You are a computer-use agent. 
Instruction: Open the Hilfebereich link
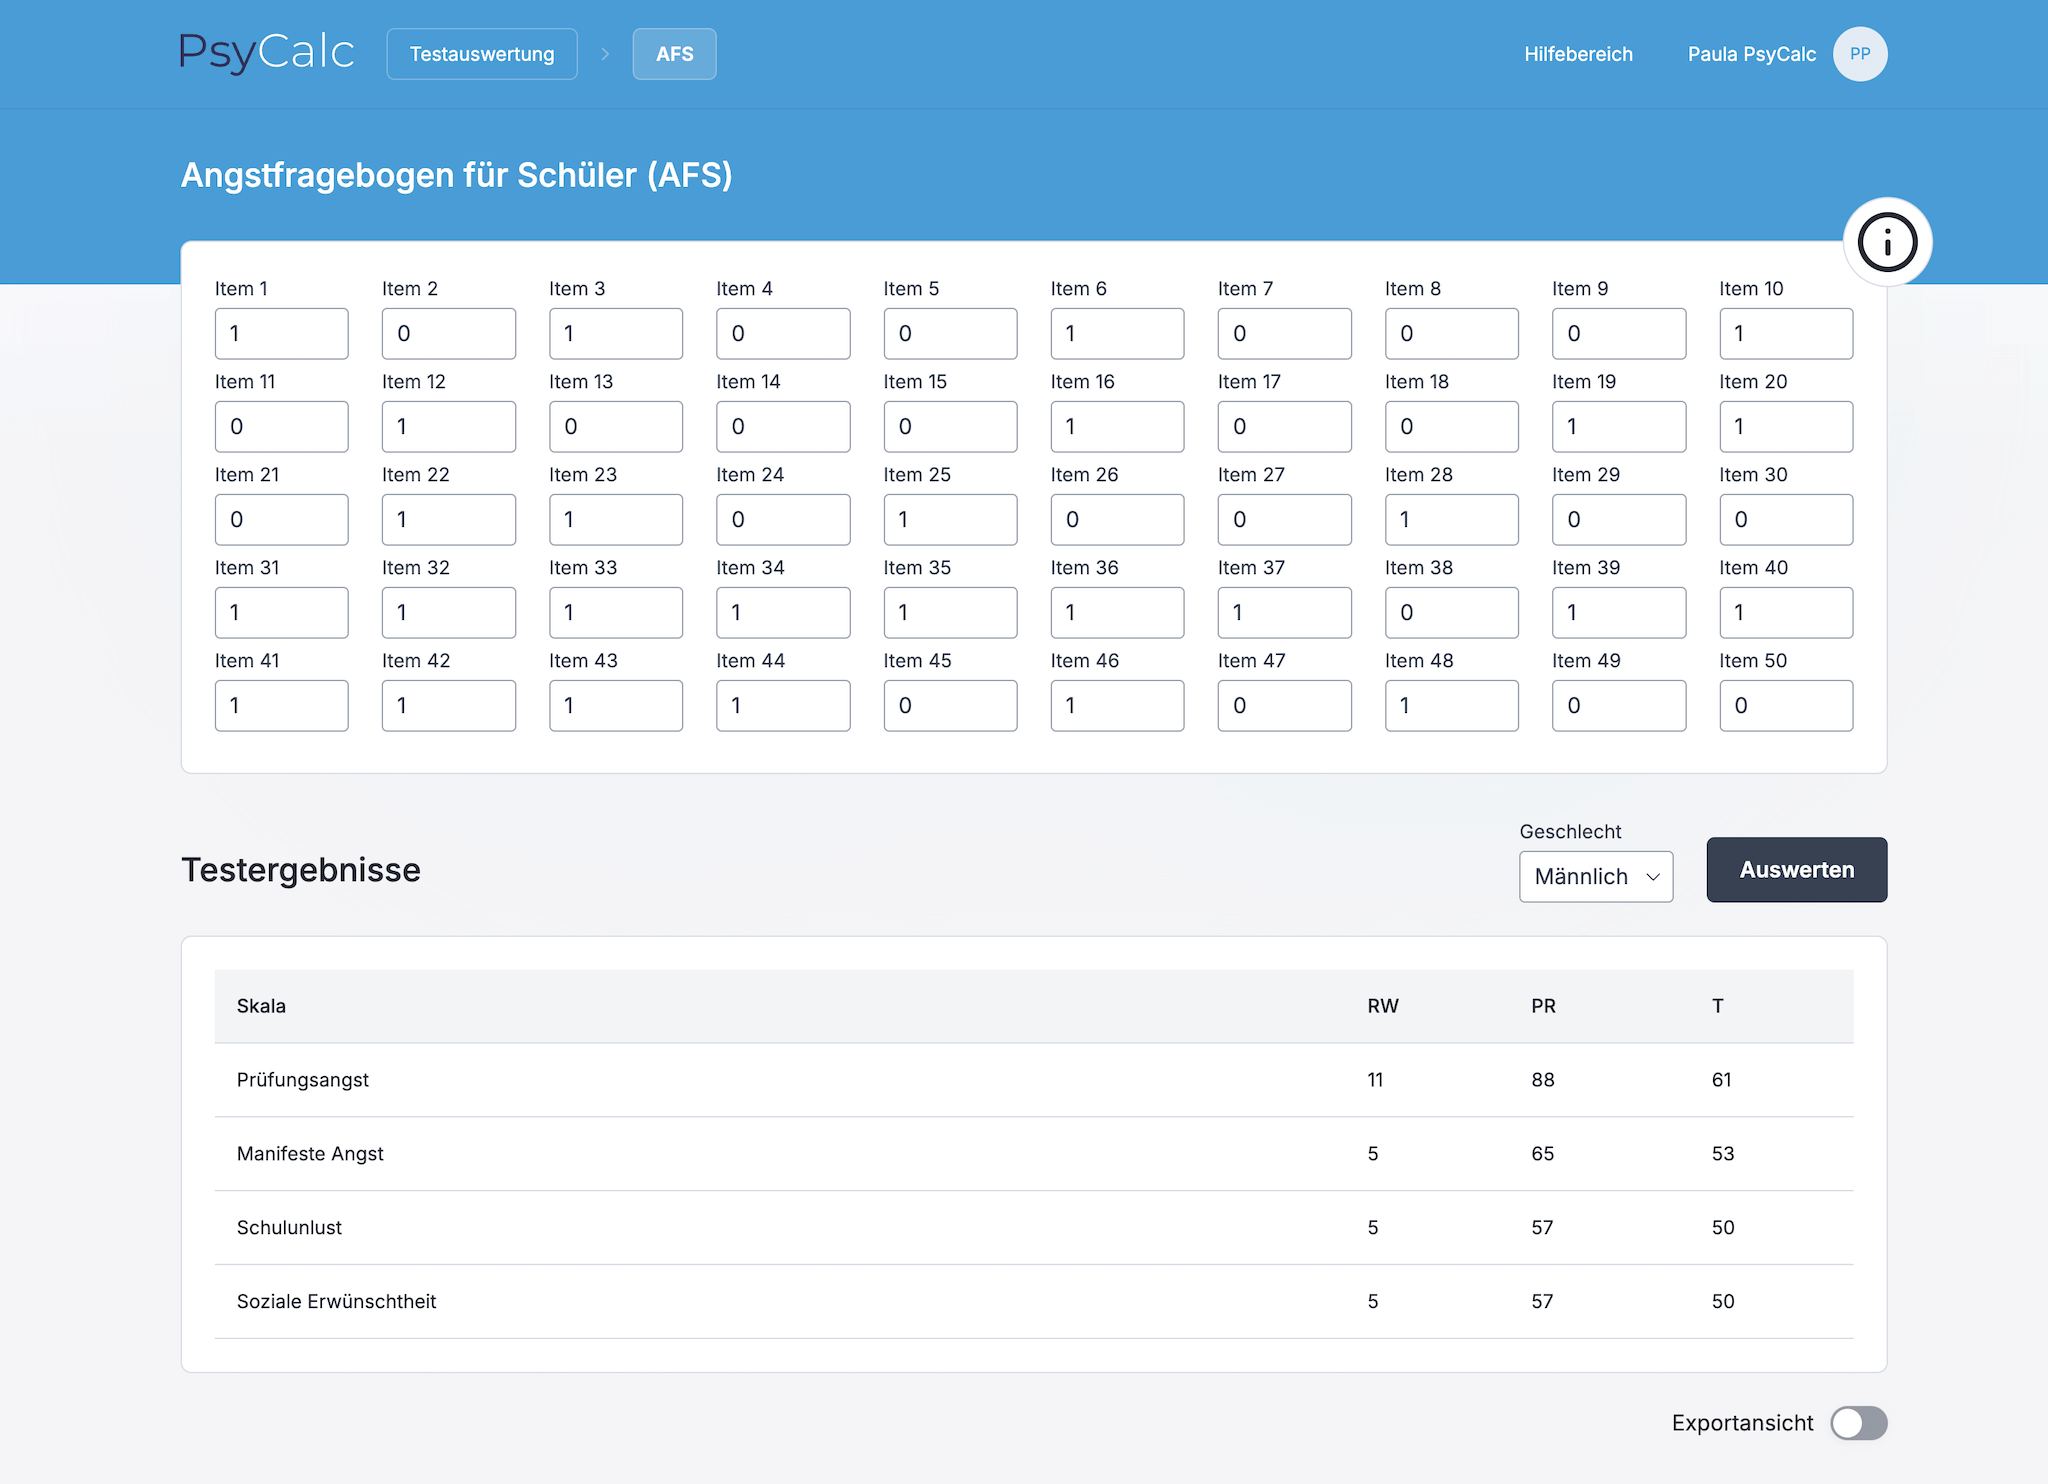pos(1578,54)
